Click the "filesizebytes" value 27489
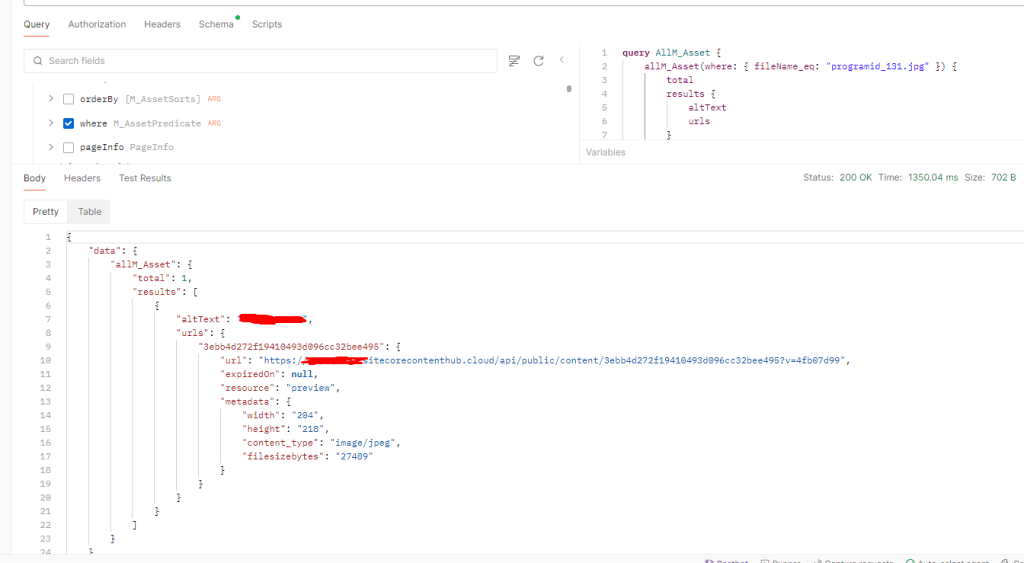 click(354, 457)
